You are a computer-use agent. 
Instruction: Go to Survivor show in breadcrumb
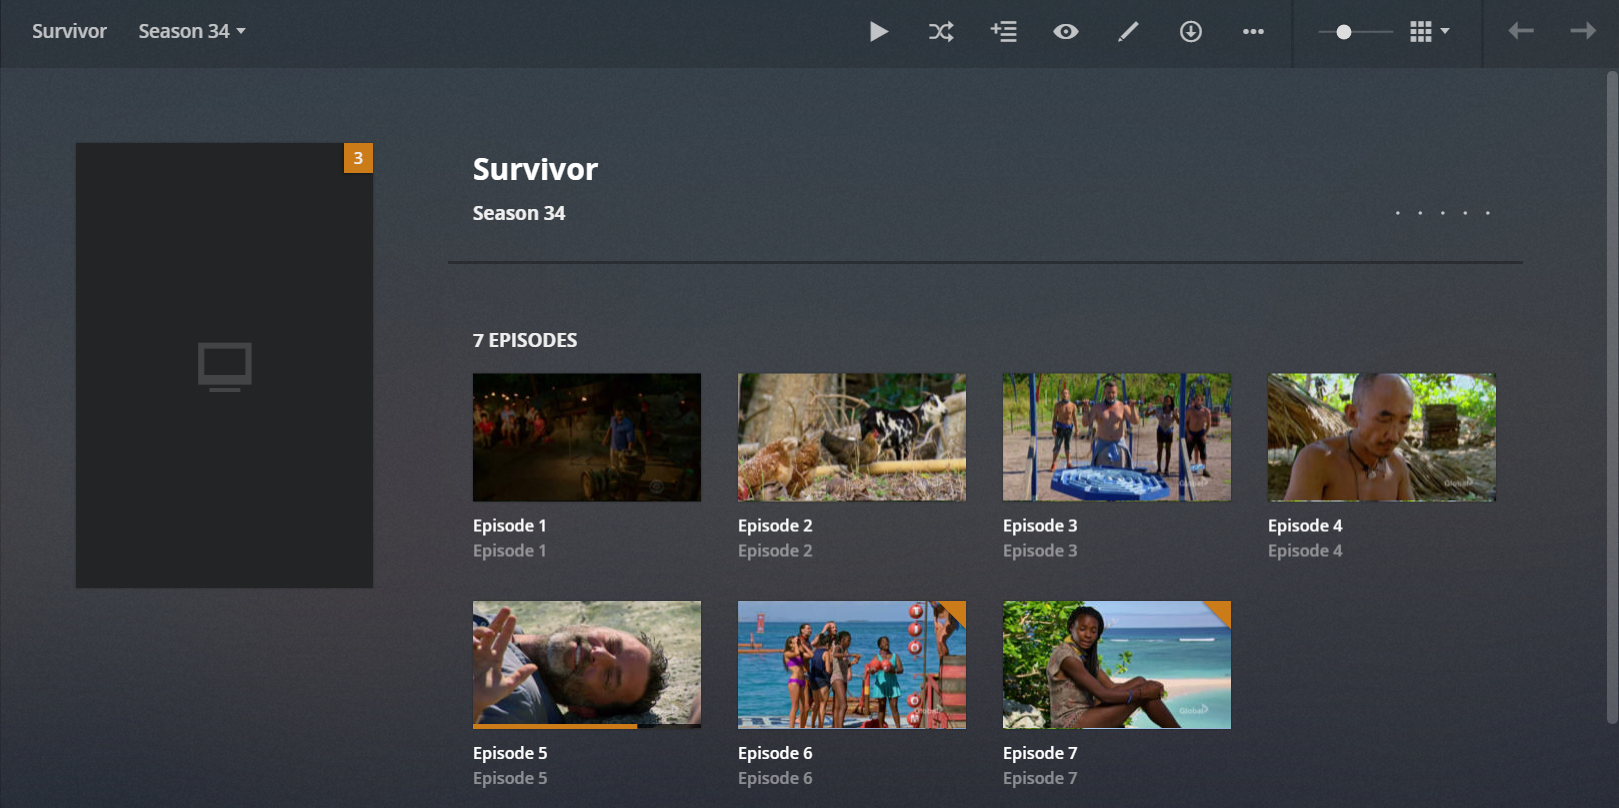pyautogui.click(x=69, y=32)
